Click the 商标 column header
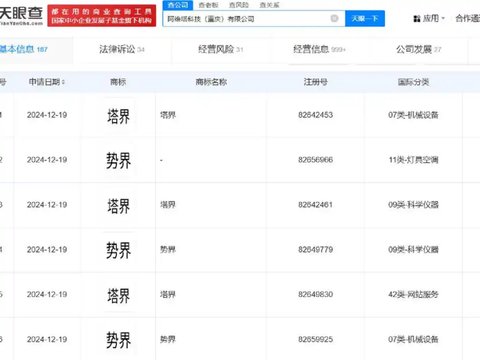 tap(118, 82)
